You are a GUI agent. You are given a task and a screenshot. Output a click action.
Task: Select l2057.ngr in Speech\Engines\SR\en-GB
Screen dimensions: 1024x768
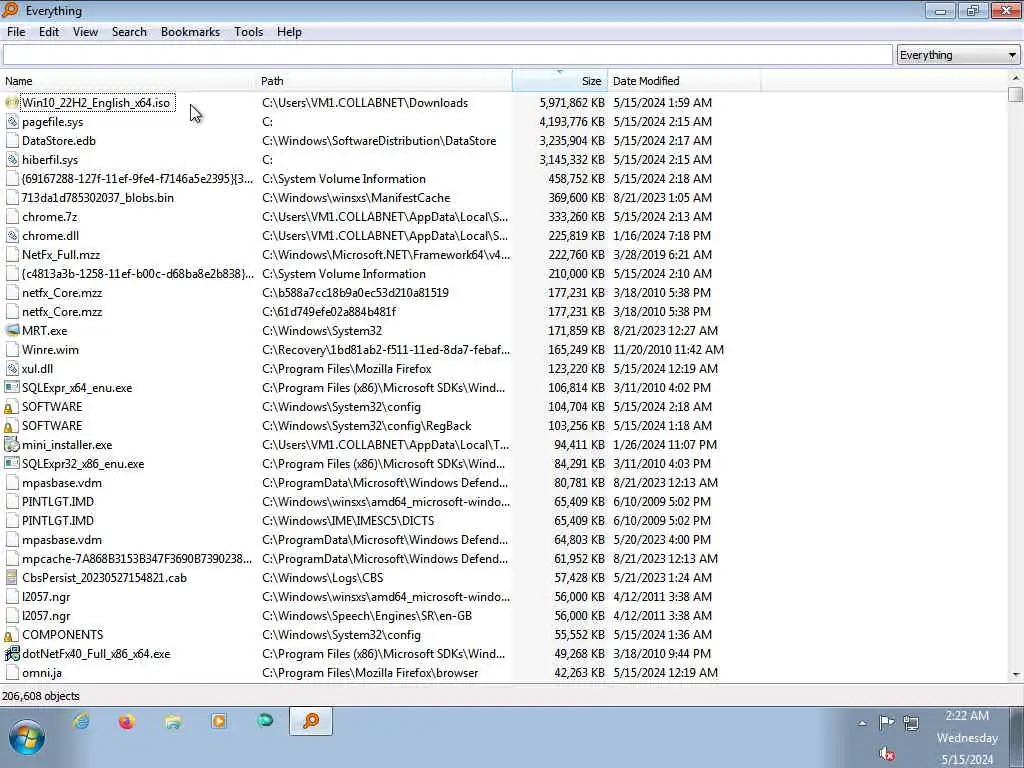click(x=46, y=615)
